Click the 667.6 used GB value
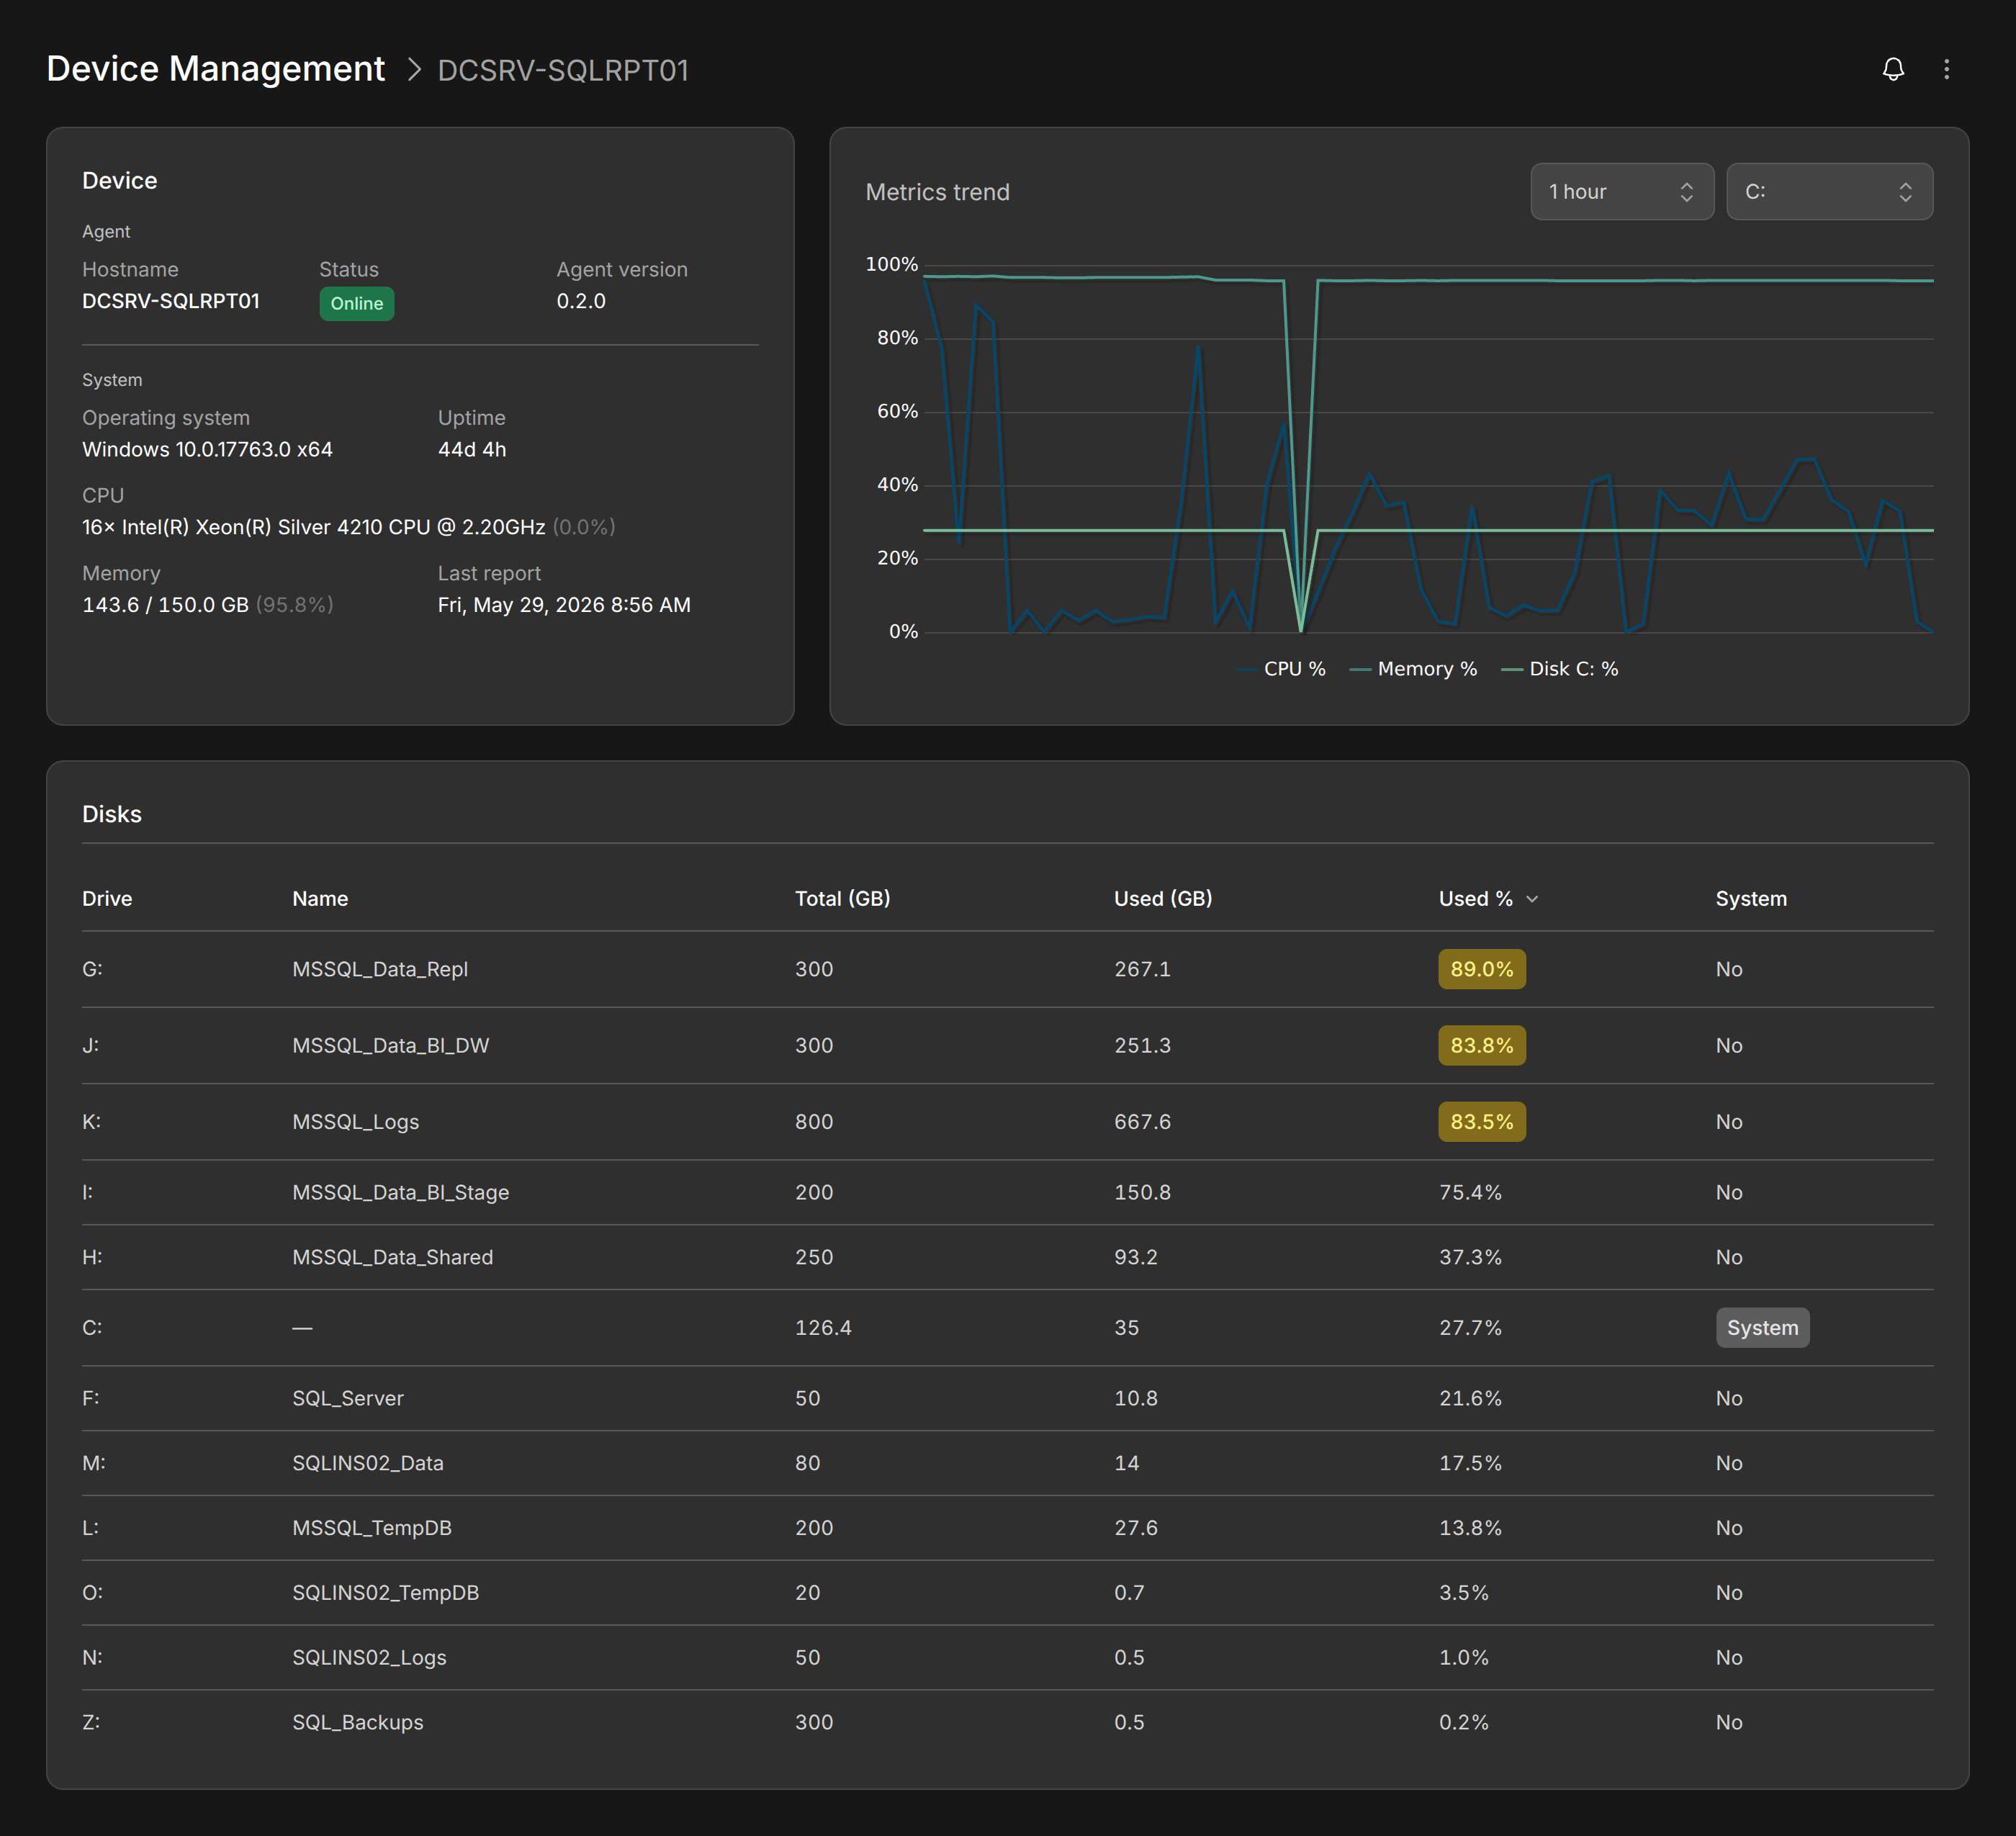This screenshot has height=1836, width=2016. coord(1142,1122)
